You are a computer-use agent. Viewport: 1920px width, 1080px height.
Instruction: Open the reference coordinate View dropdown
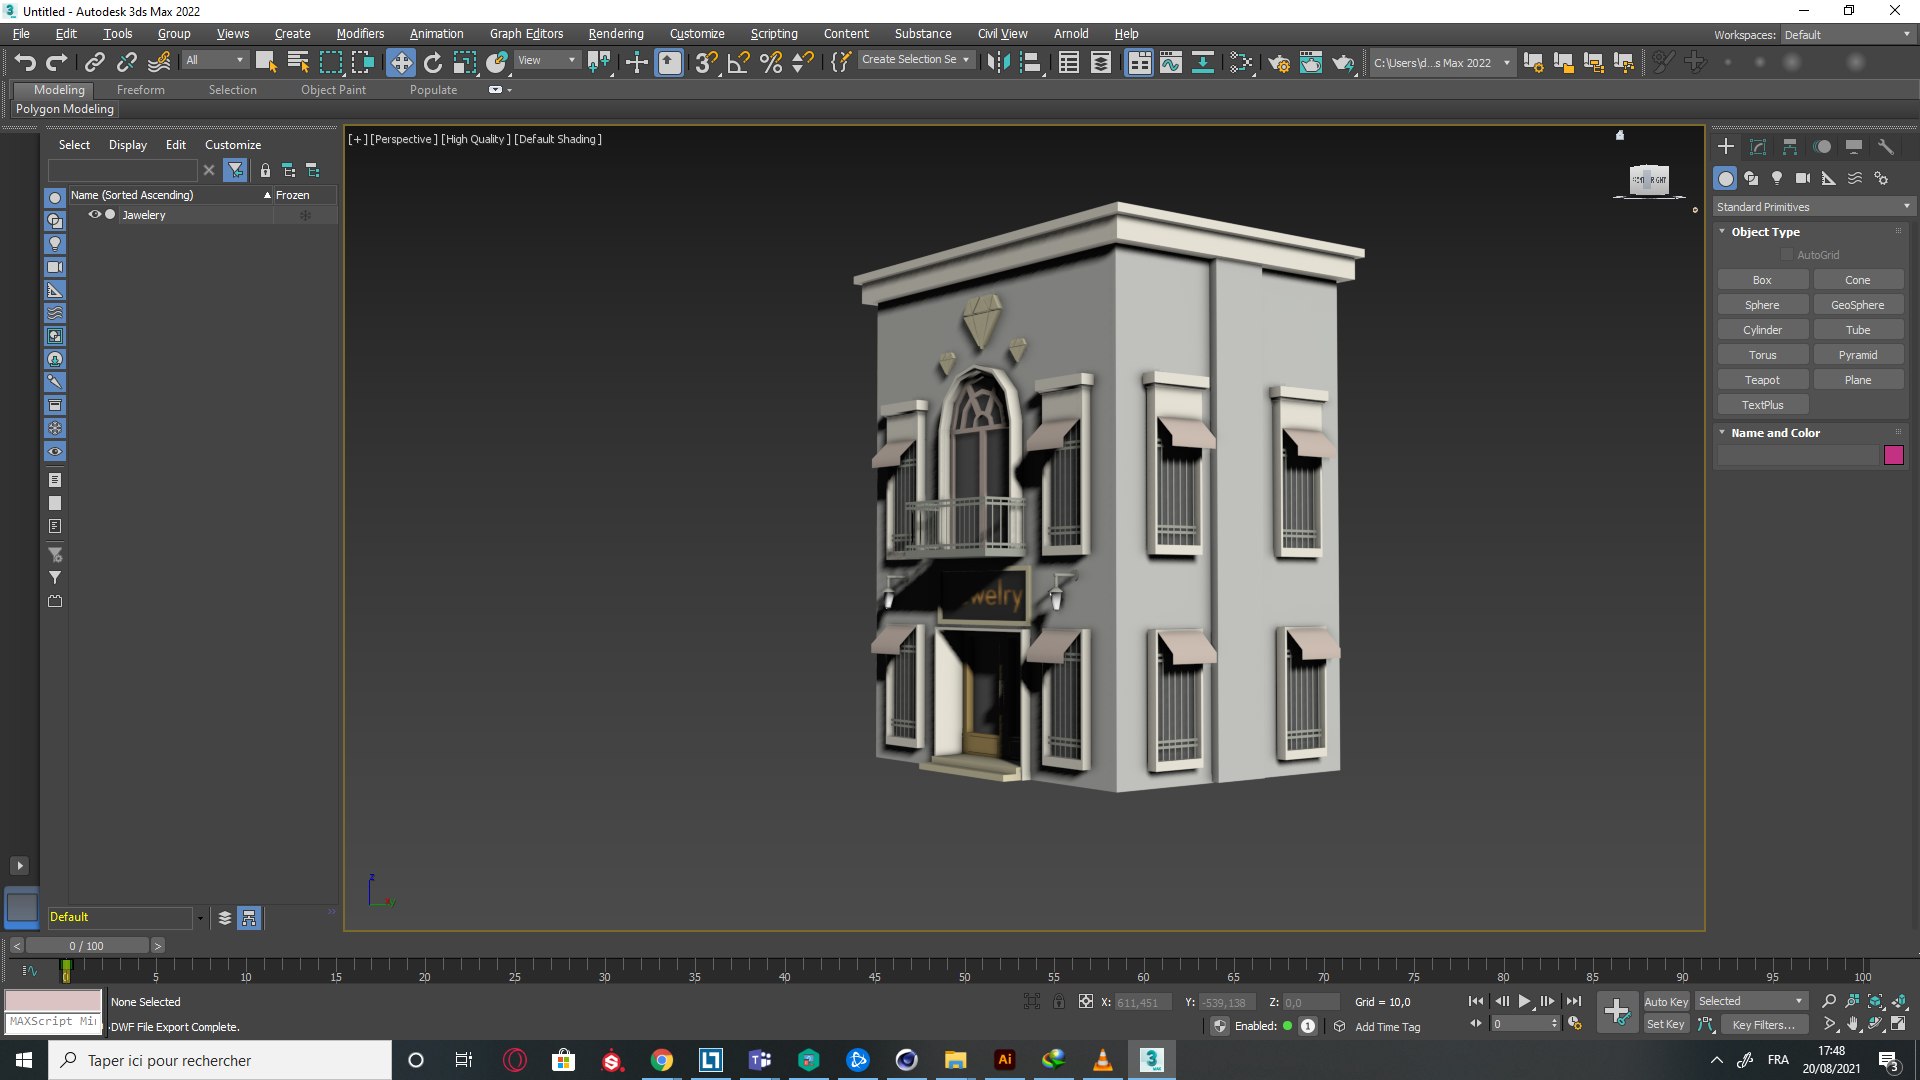(x=547, y=60)
